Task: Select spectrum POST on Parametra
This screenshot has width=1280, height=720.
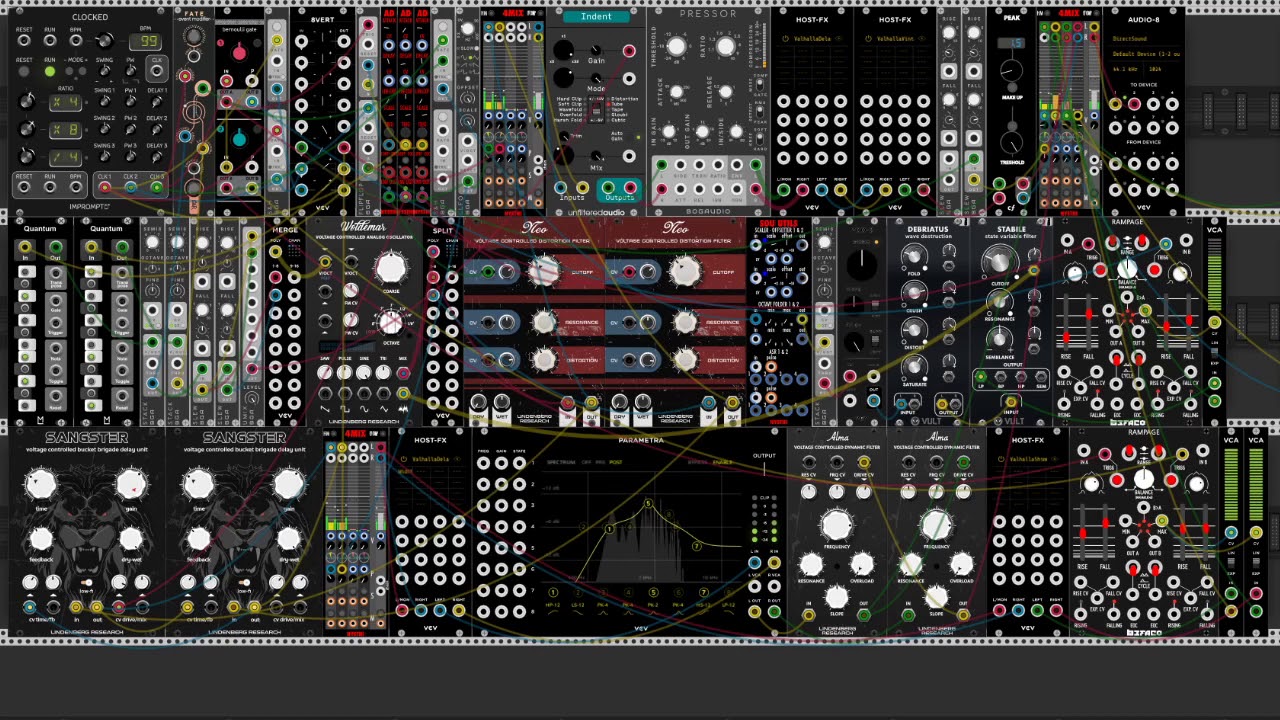Action: (x=616, y=462)
